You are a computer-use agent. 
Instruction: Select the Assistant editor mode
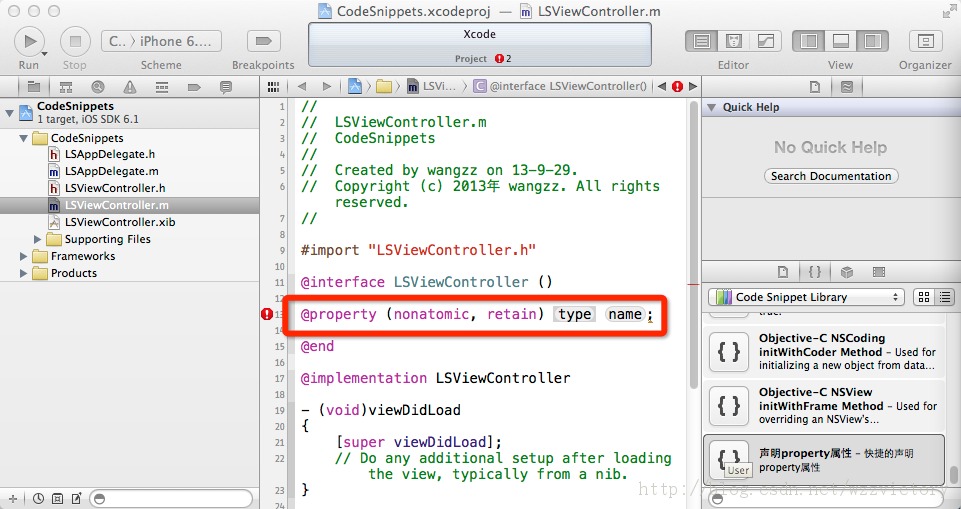pyautogui.click(x=734, y=41)
